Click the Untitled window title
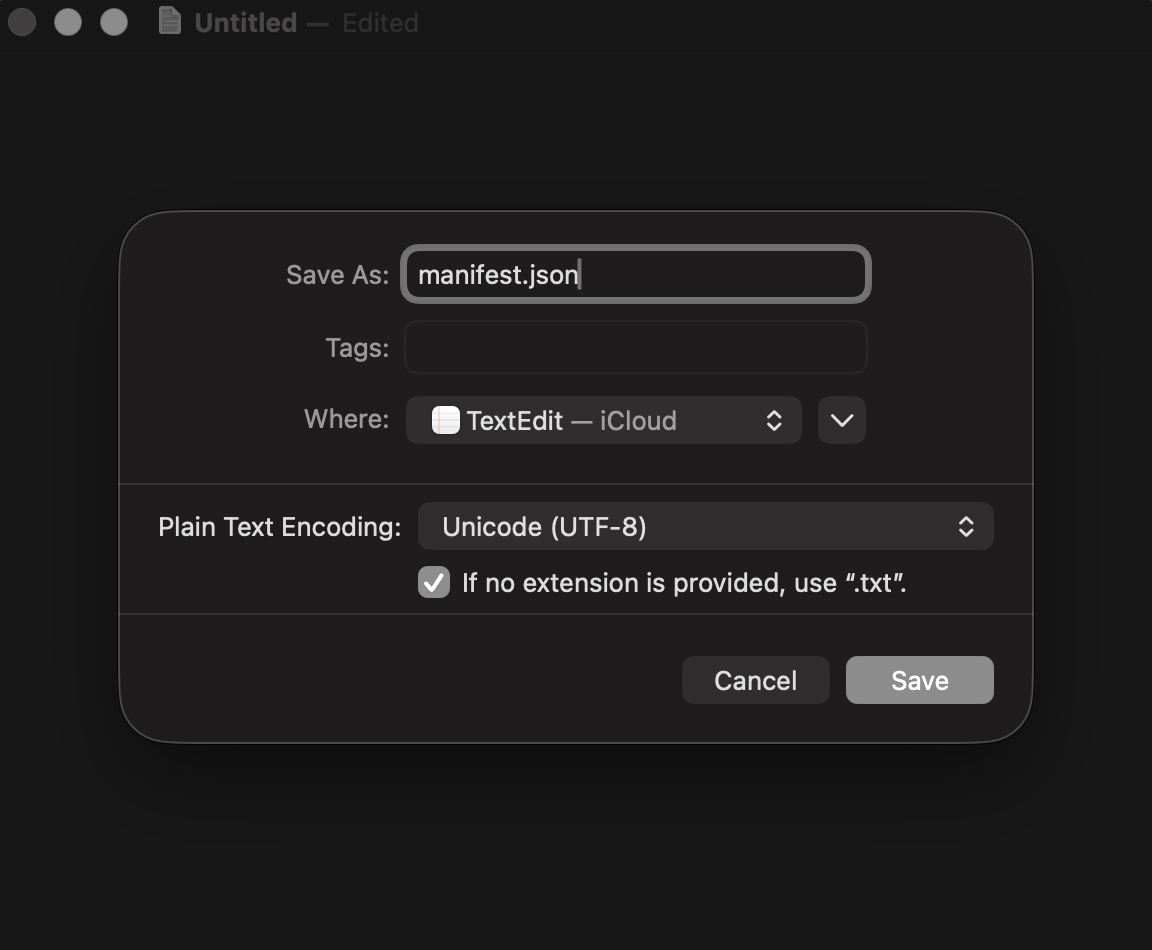Viewport: 1152px width, 950px height. point(245,22)
